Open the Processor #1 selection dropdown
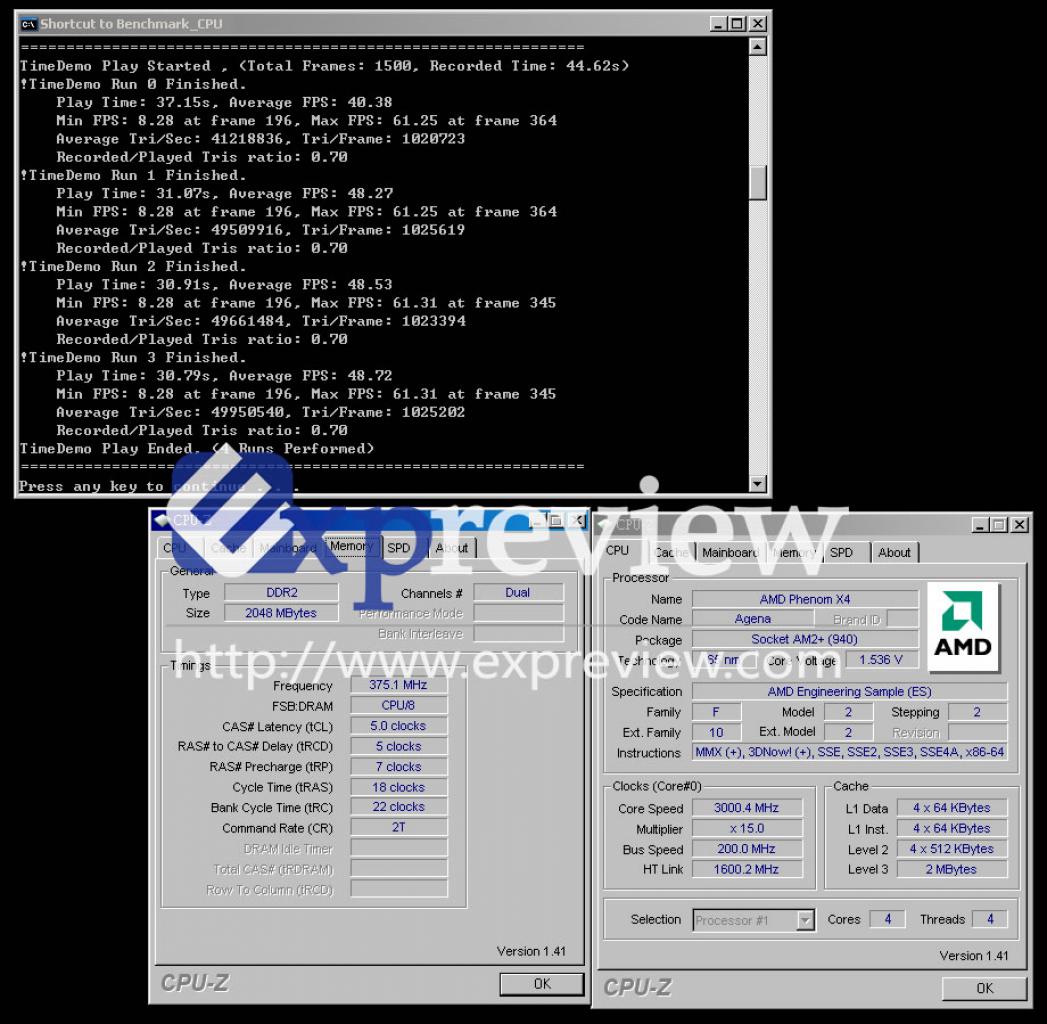Screen dimensions: 1047x1024 [806, 920]
